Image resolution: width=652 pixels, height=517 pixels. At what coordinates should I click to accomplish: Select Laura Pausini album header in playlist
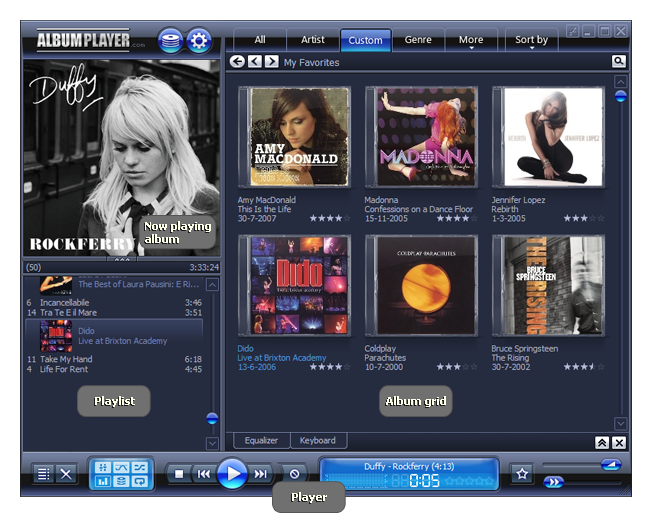114,285
